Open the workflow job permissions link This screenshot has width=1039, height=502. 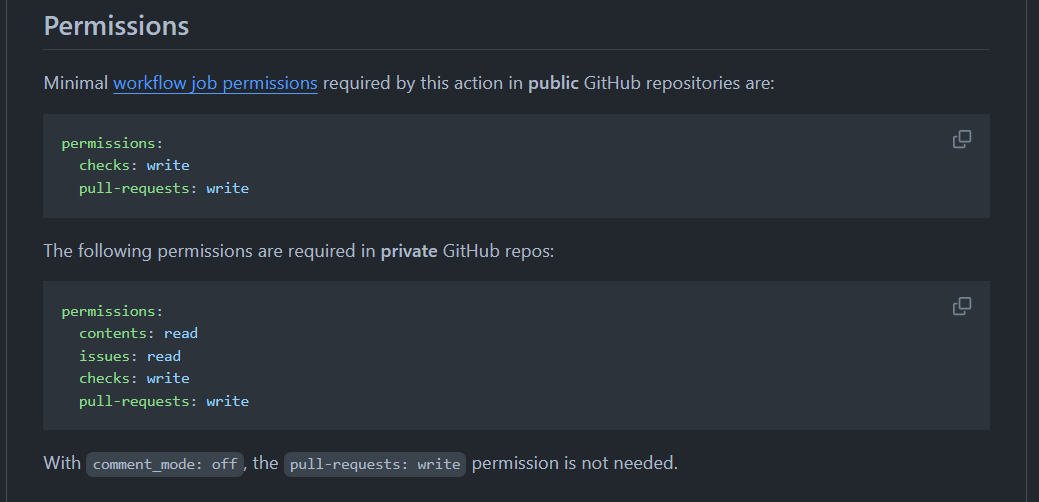215,83
